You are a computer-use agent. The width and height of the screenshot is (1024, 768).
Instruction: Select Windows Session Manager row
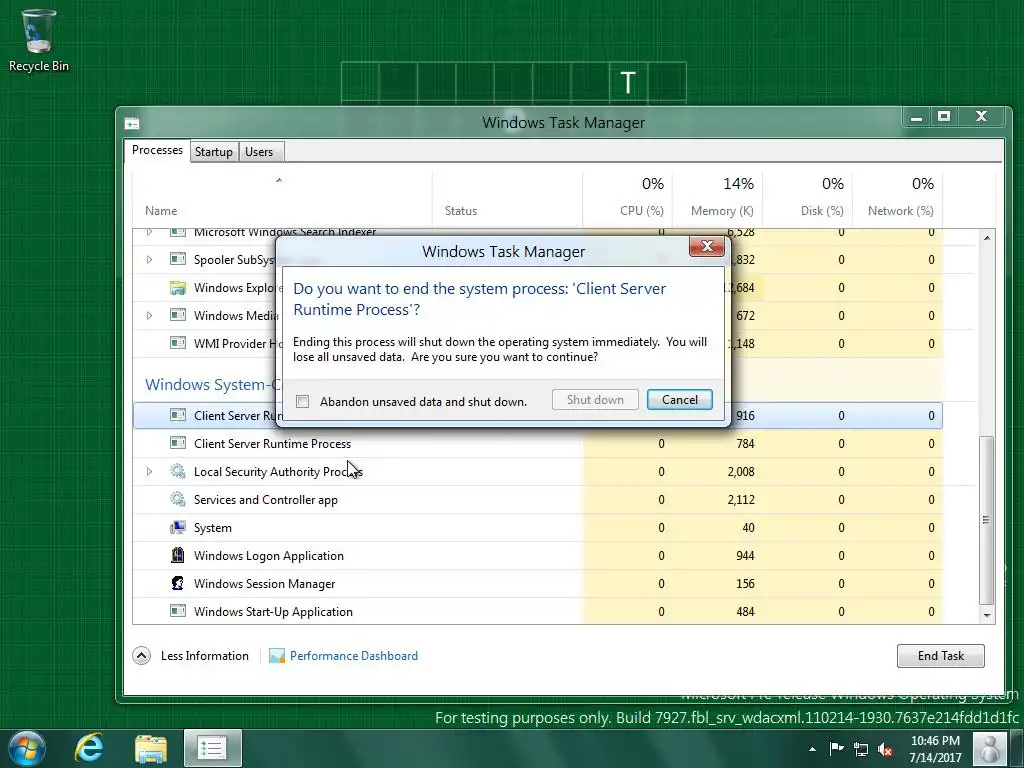[537, 584]
